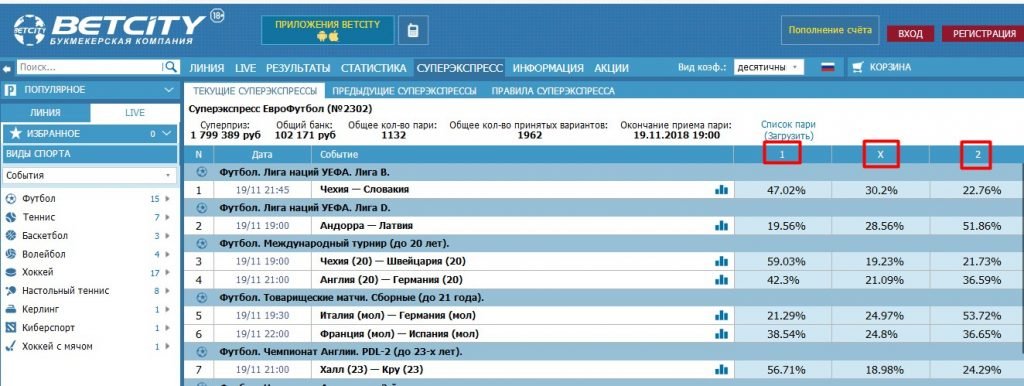
Task: Click the Волейбол sport icon
Action: coord(10,253)
